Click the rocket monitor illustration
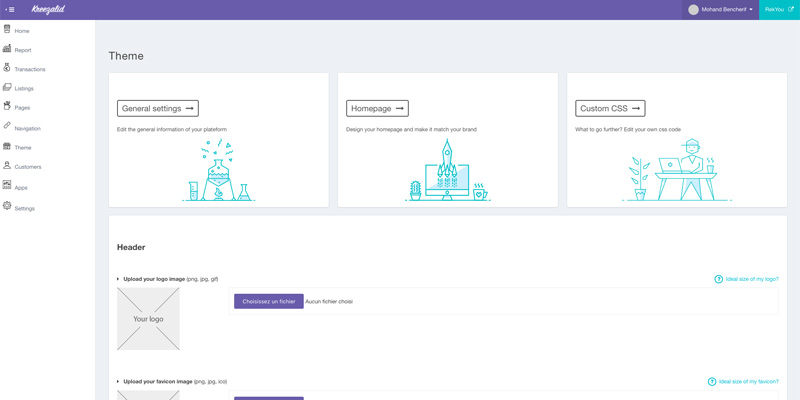Viewport: 800px width, 400px height. [x=447, y=170]
